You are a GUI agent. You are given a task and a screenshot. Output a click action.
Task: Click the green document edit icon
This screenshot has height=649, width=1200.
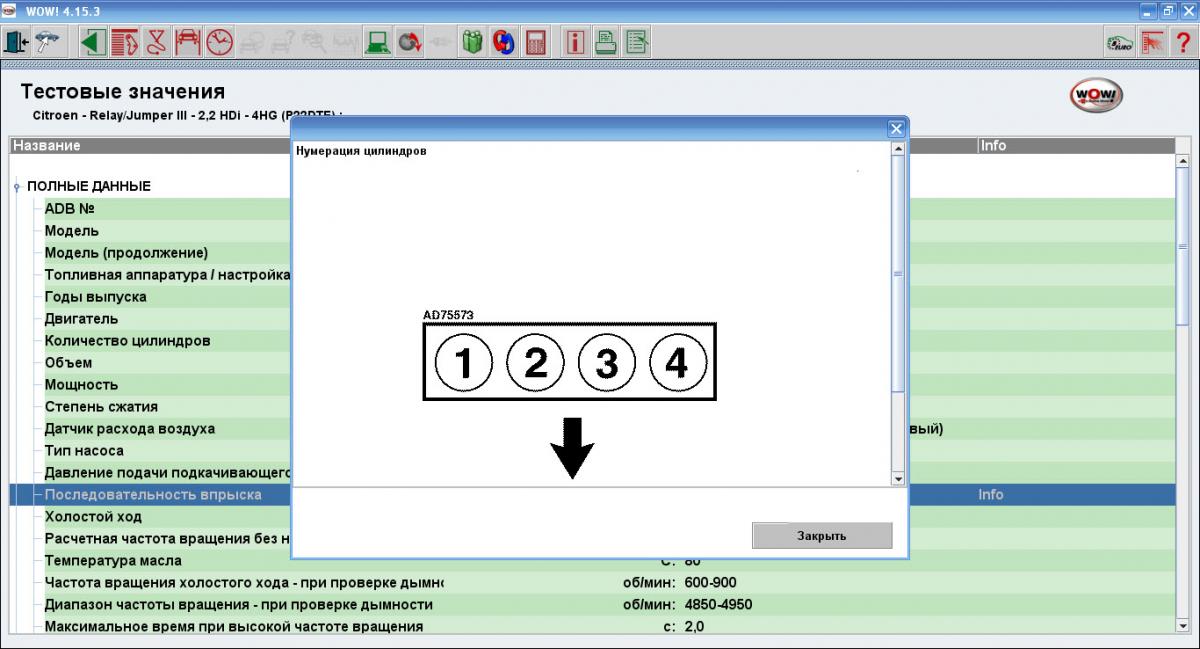coord(637,42)
